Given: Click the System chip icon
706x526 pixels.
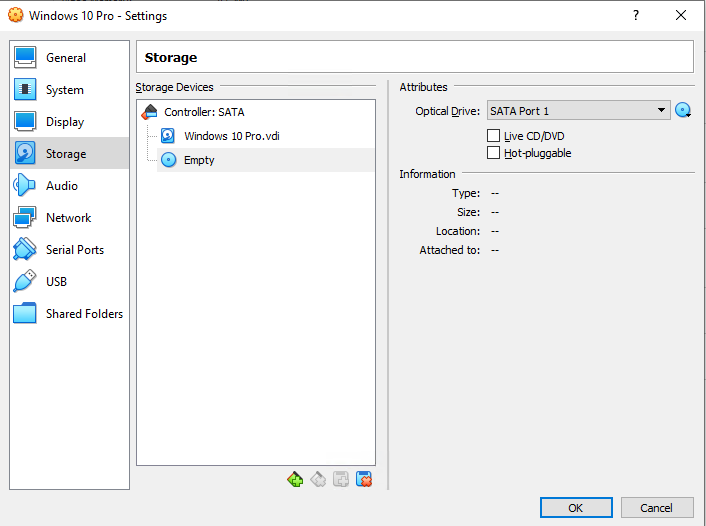Looking at the screenshot, I should 25,89.
